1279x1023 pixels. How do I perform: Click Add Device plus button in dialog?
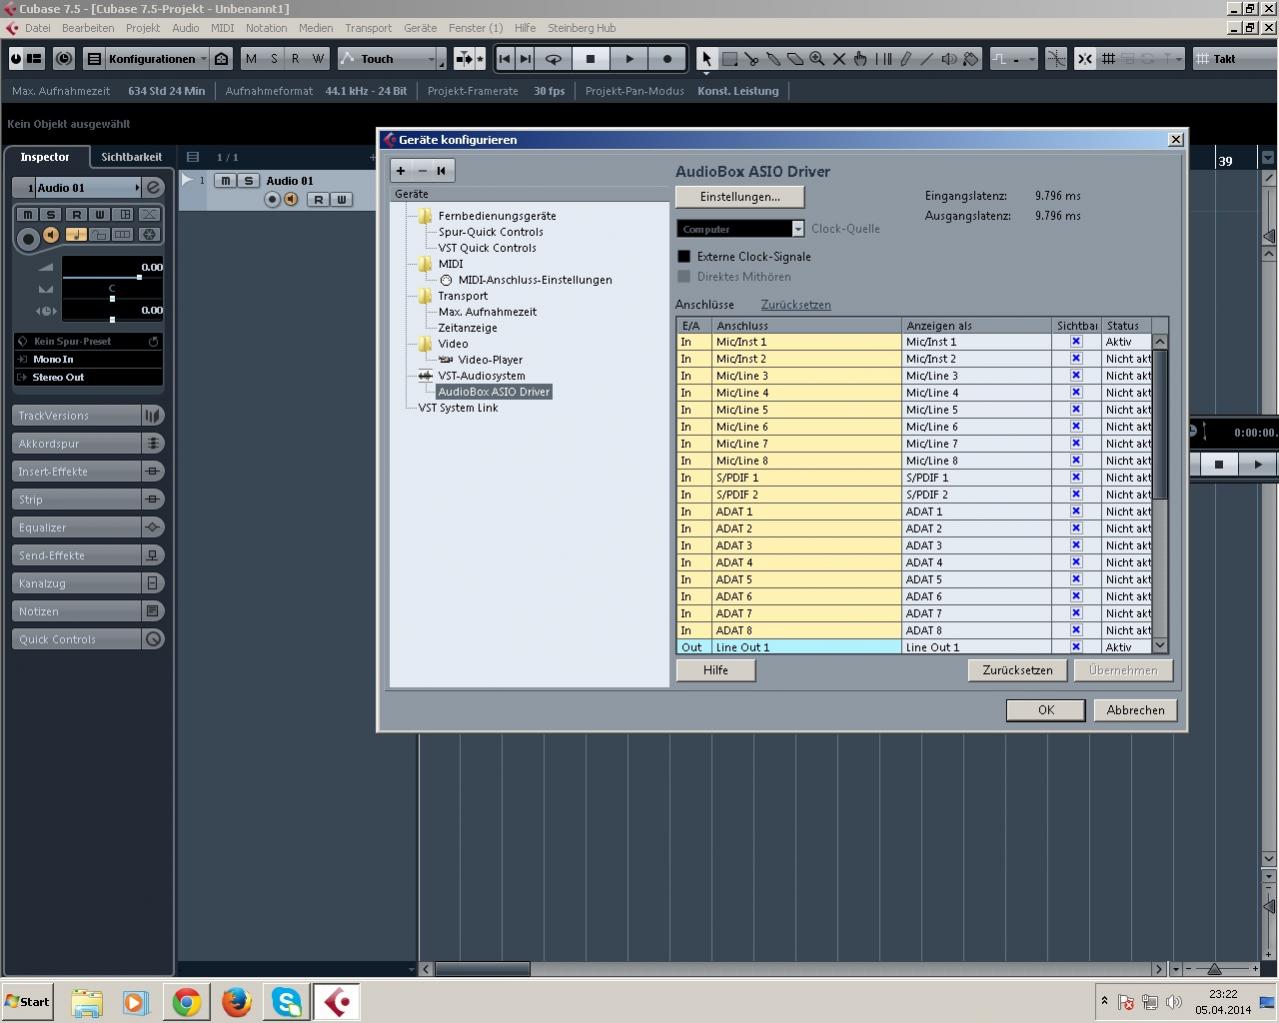(401, 171)
